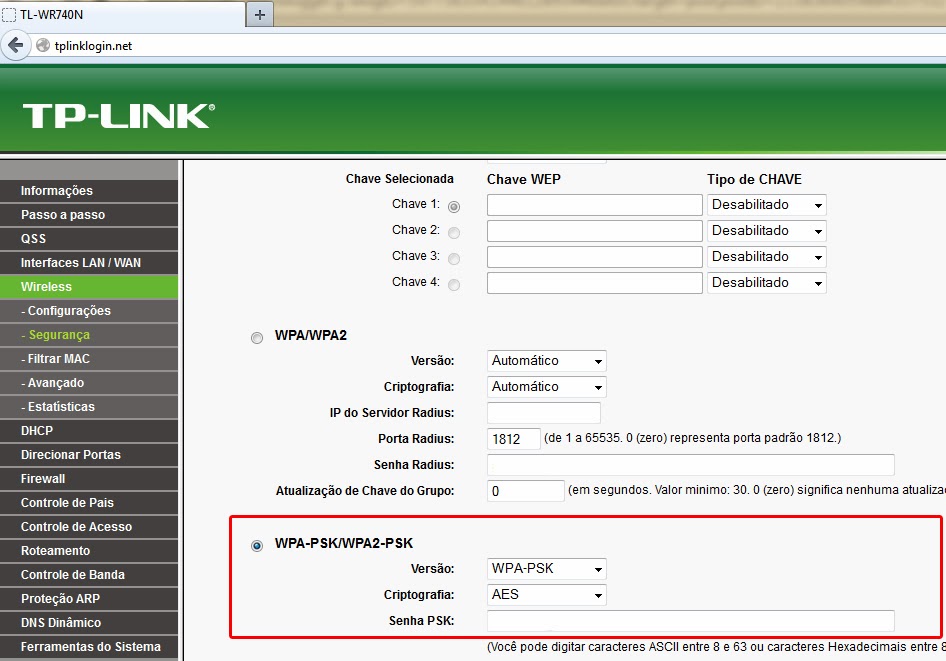Click the Chave 1 WEP key field
946x661 pixels.
pos(595,205)
